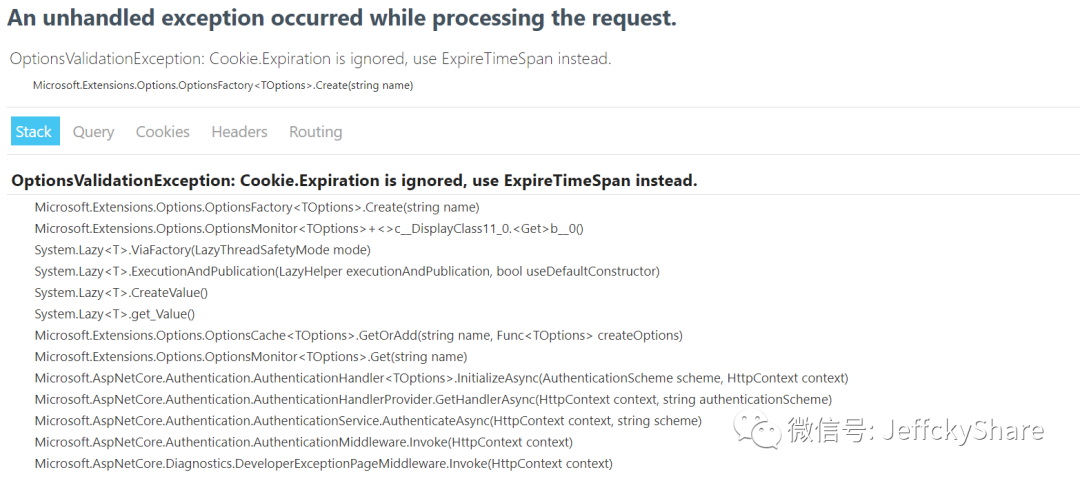Click the AuthenticationHandler InitializeAsync stack frame
Screen dimensions: 1080x481
(x=442, y=378)
